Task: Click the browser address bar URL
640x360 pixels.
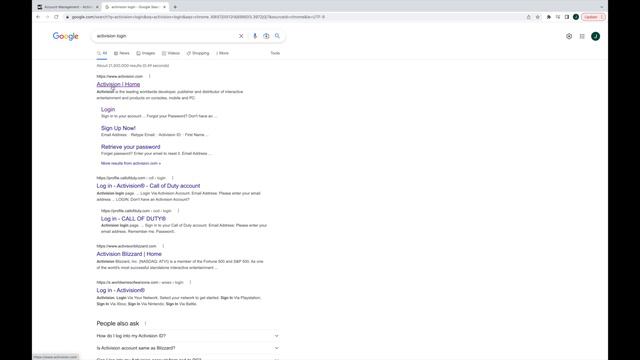Action: tap(198, 17)
